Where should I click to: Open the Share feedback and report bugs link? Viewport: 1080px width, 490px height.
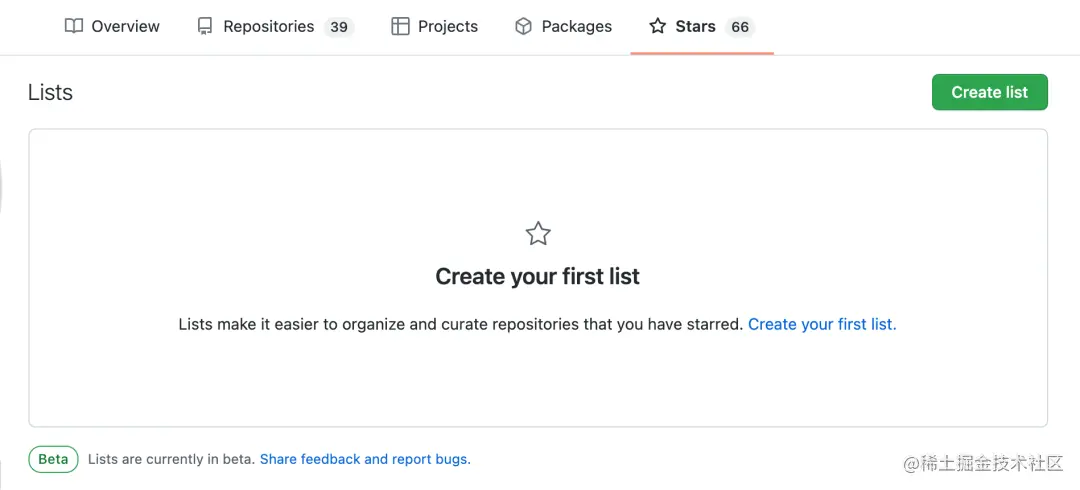pyautogui.click(x=365, y=459)
